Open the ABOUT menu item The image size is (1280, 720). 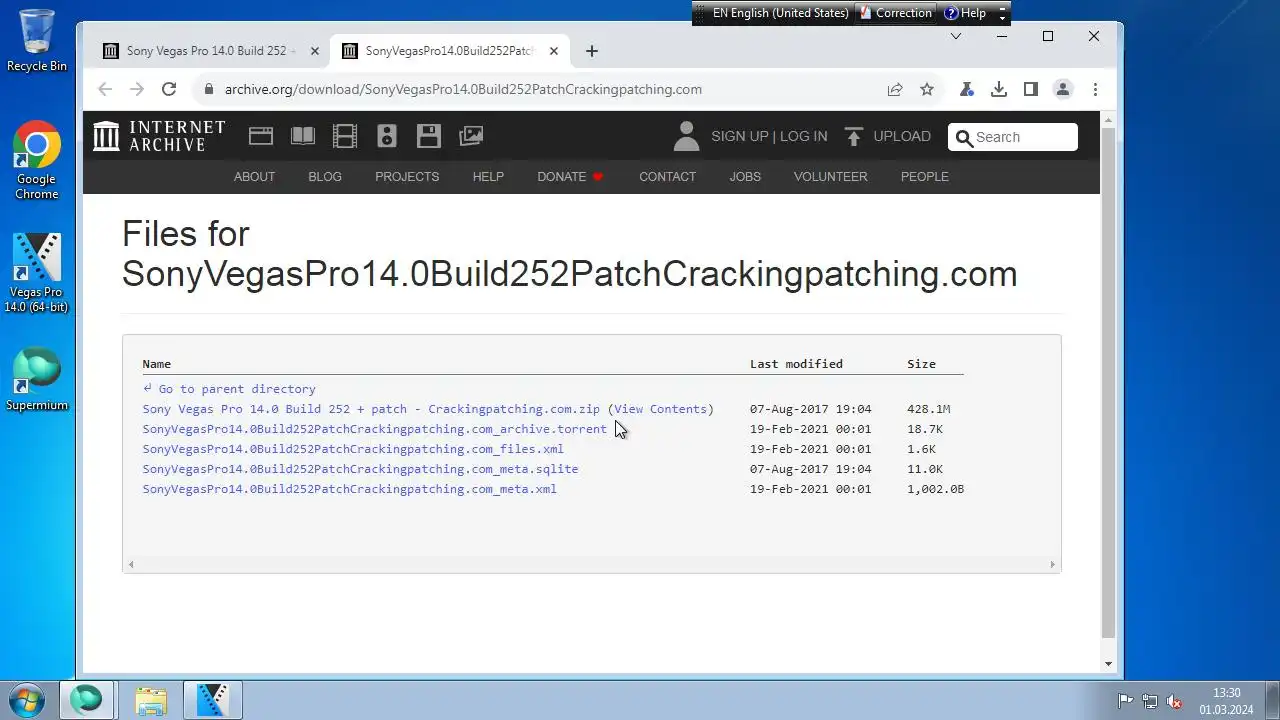tap(254, 176)
